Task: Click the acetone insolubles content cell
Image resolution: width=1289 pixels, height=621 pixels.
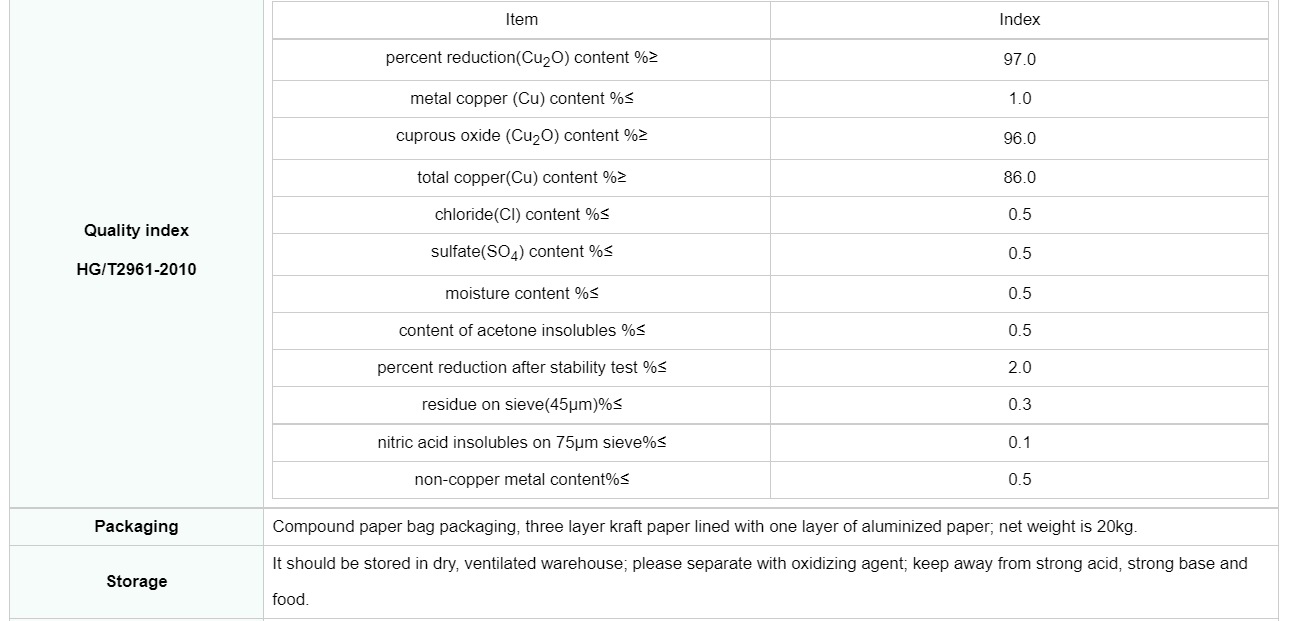Action: [x=521, y=331]
